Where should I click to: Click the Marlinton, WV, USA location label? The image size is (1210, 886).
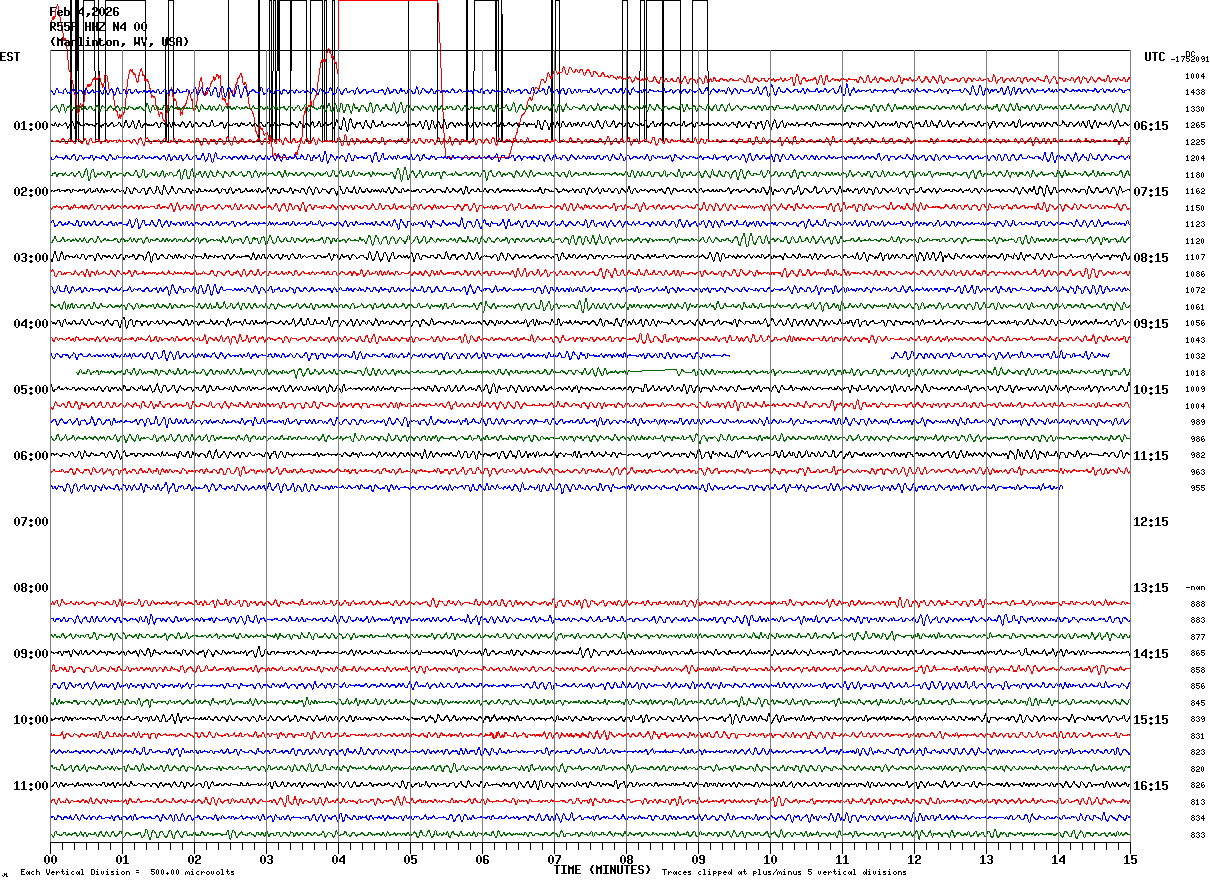coord(119,42)
